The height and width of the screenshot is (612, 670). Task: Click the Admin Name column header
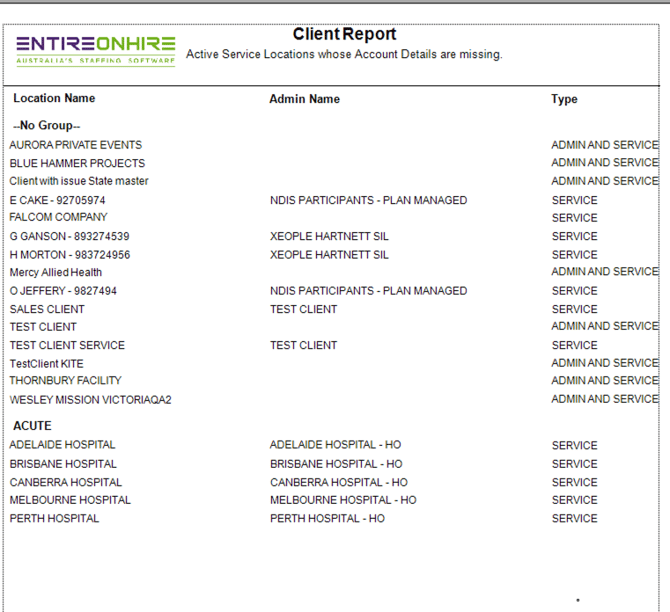pyautogui.click(x=304, y=99)
